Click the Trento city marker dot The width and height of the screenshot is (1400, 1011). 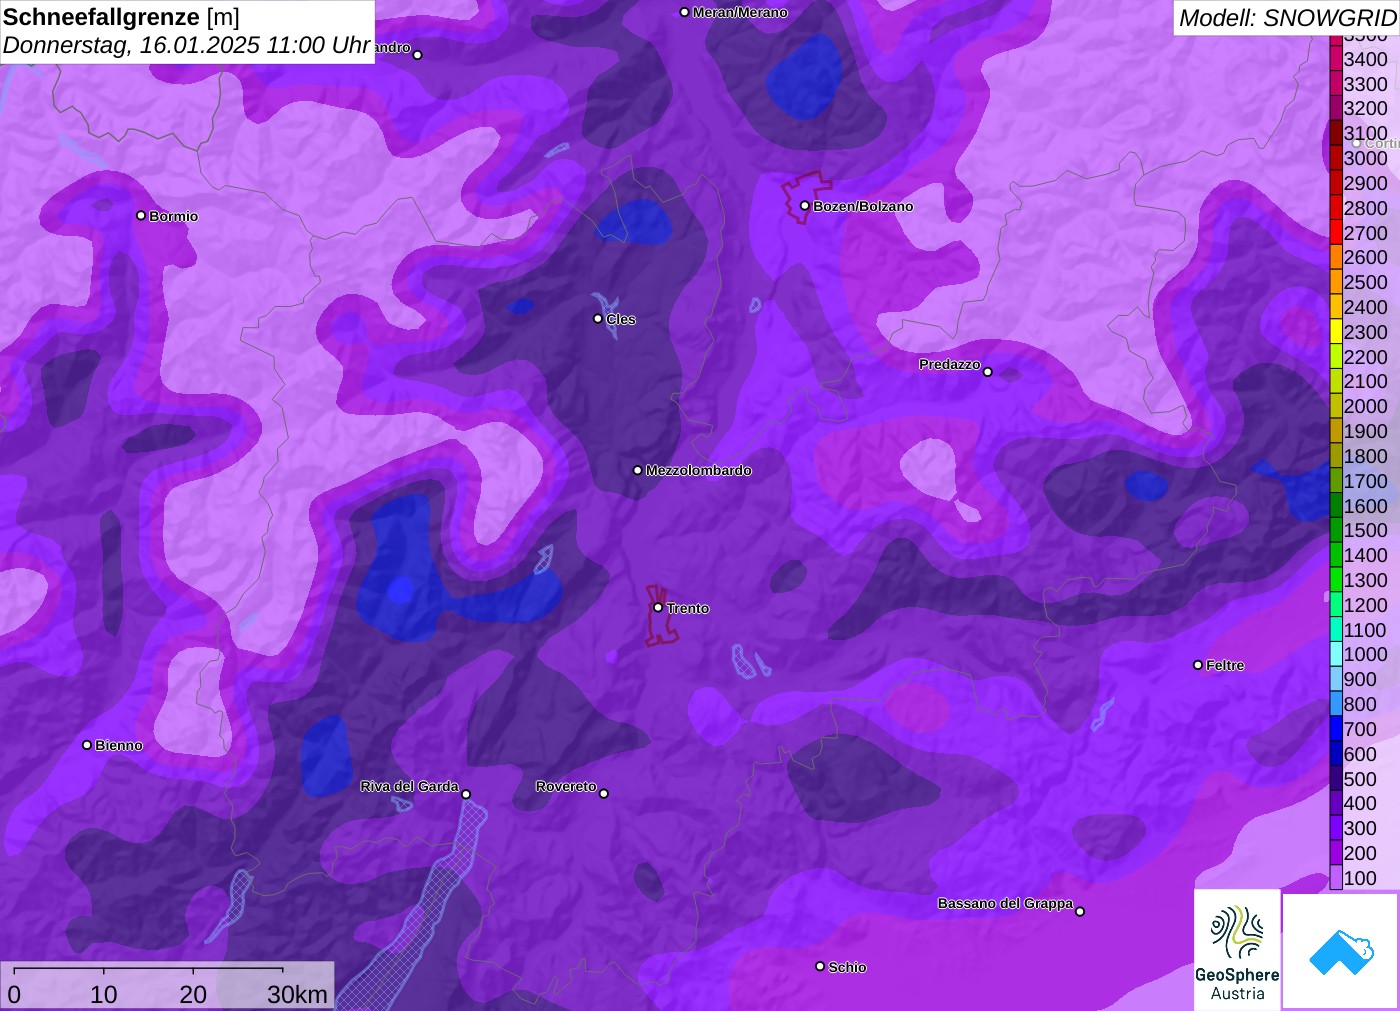658,607
